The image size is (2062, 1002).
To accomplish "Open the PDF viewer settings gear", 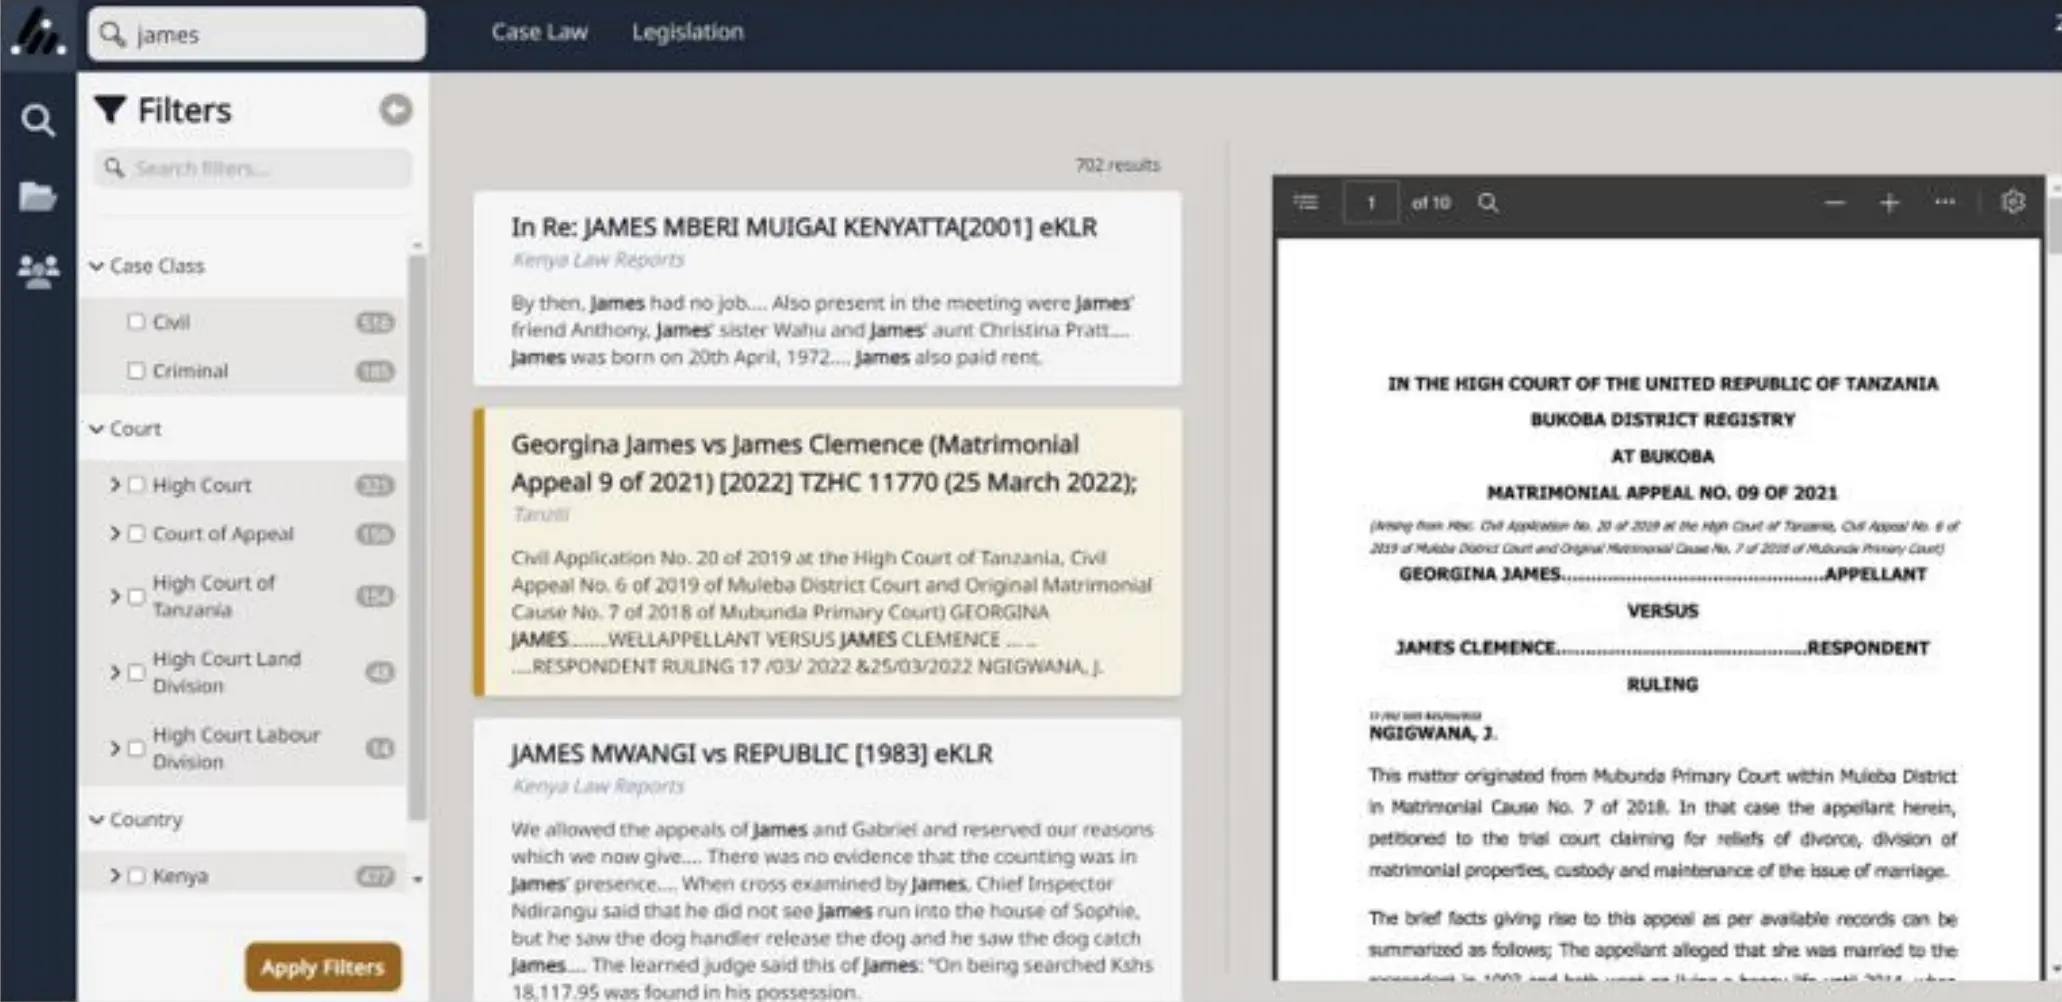I will (2013, 202).
